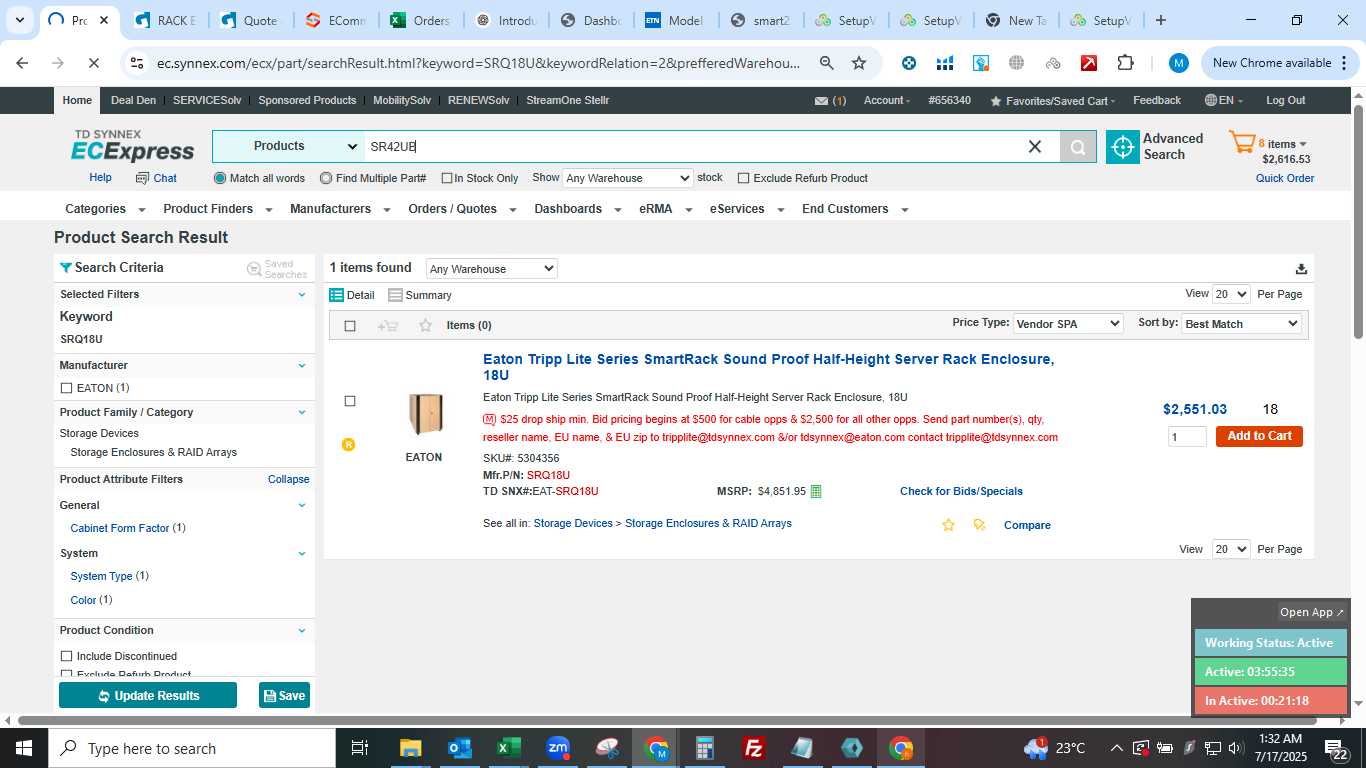Collapse Product Attribute Filters
The height and width of the screenshot is (768, 1366).
click(288, 479)
